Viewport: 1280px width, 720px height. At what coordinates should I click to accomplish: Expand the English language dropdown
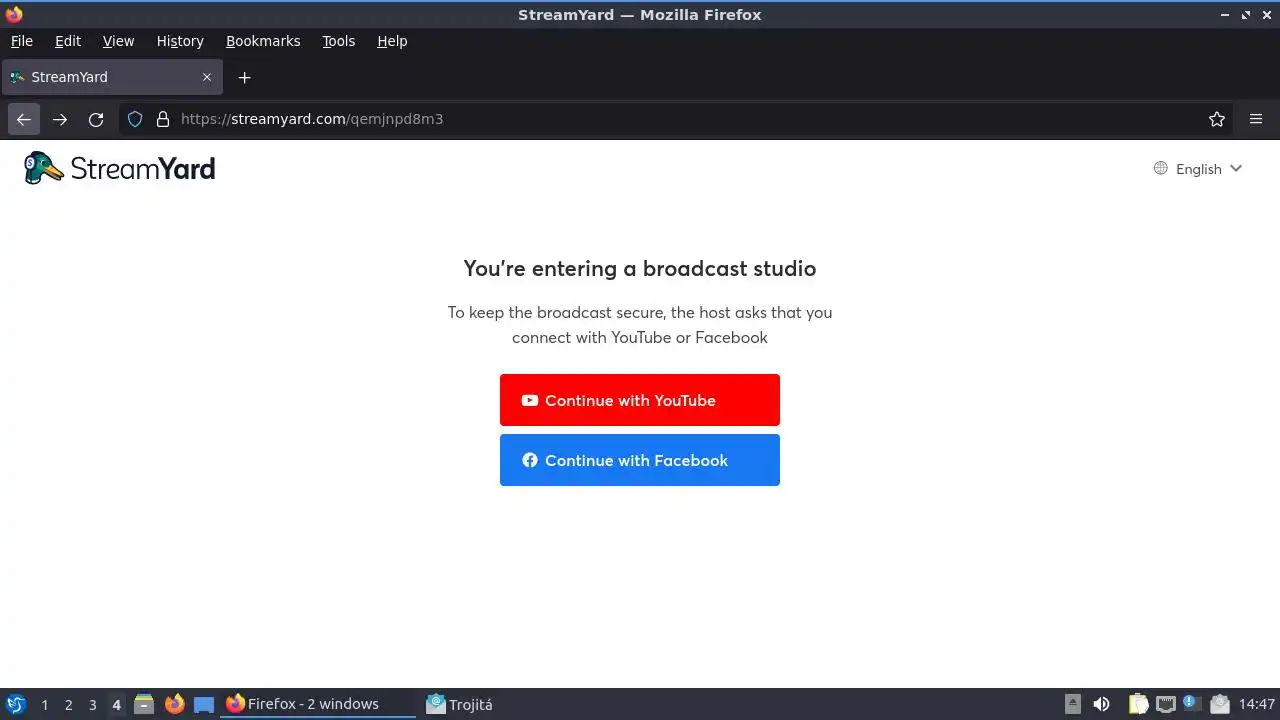pyautogui.click(x=1198, y=169)
